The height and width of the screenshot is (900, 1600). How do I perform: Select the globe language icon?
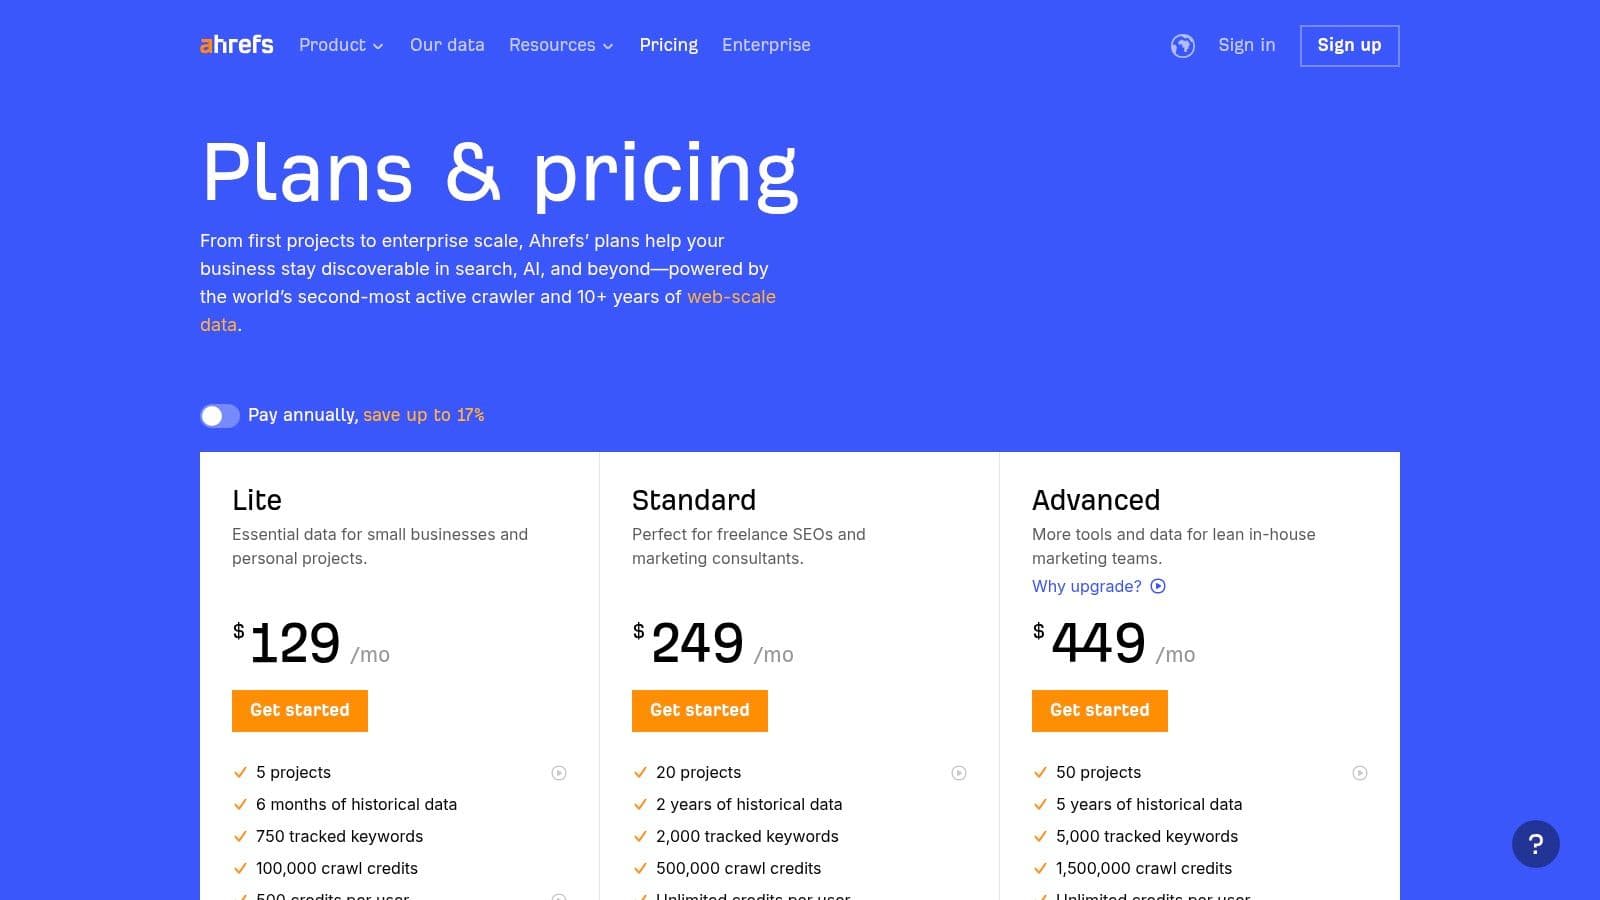pos(1183,45)
